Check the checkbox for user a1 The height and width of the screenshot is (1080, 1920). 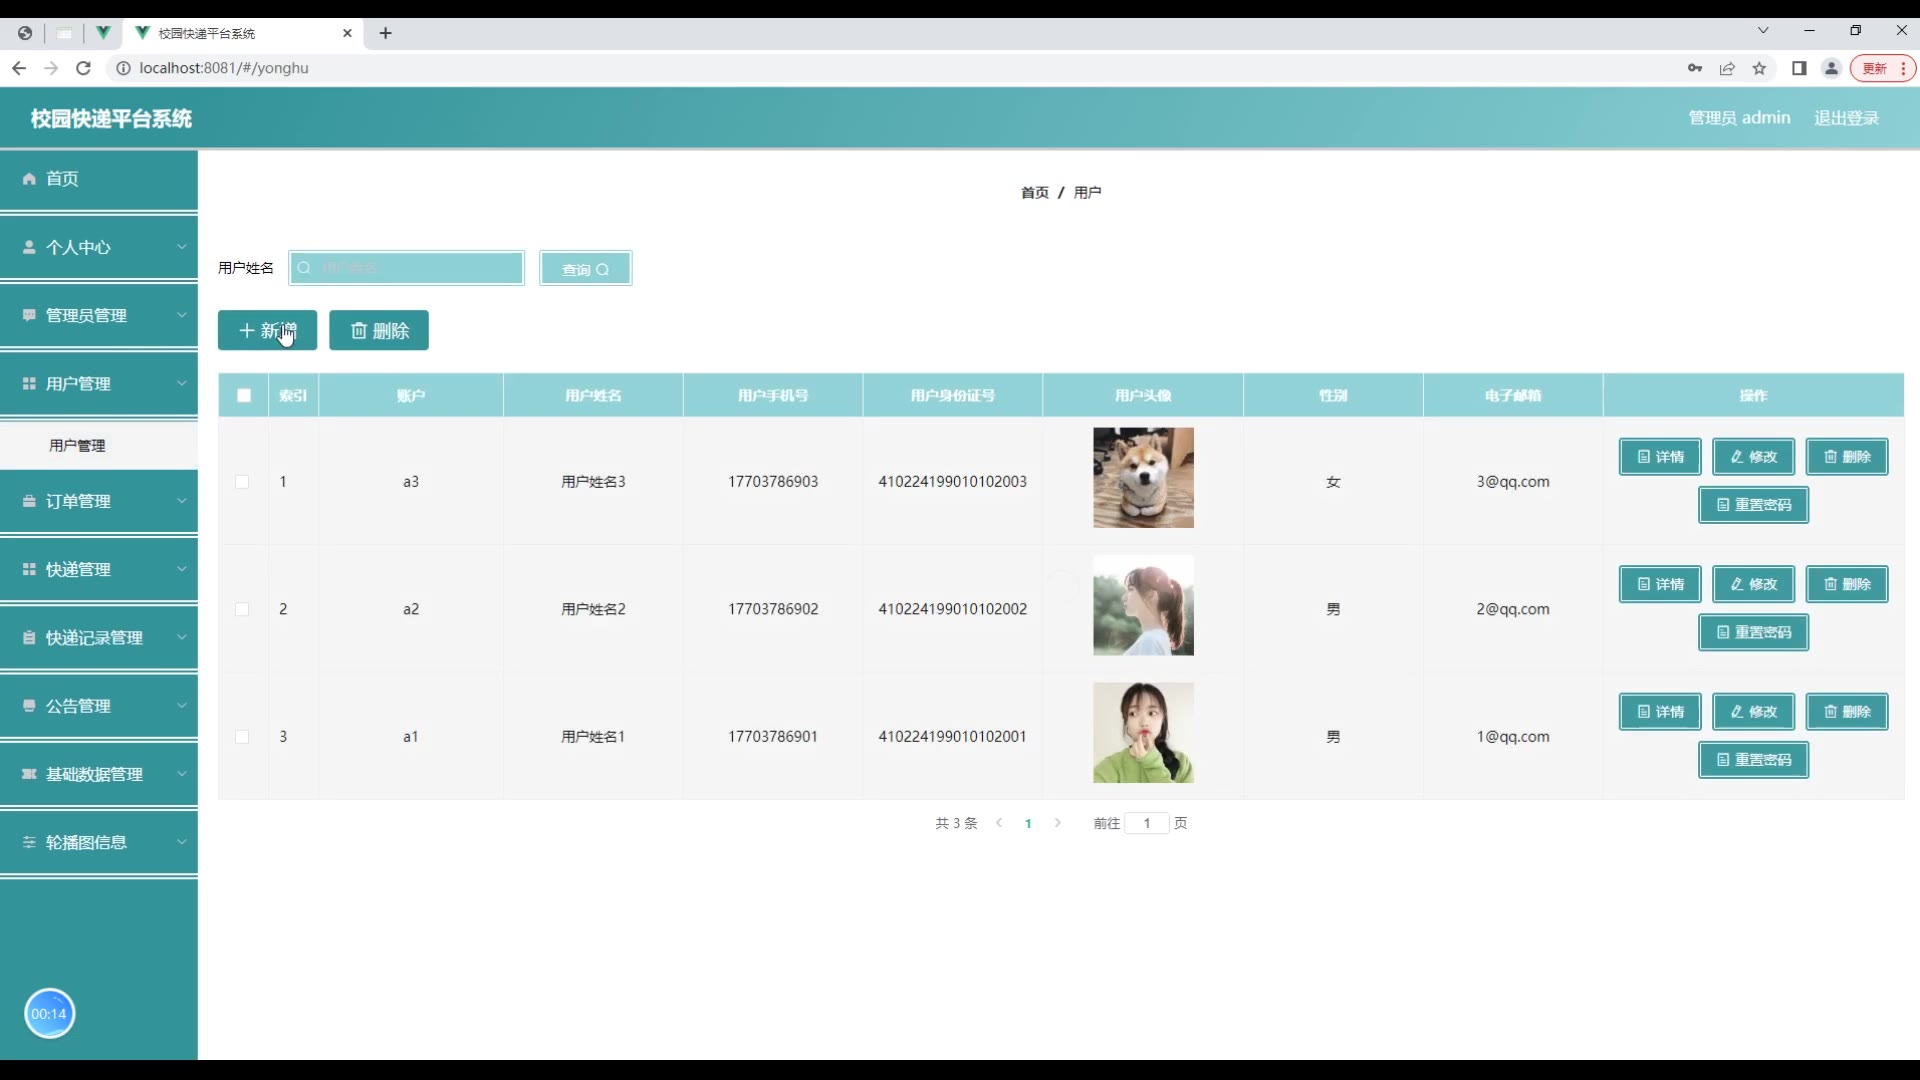coord(242,737)
